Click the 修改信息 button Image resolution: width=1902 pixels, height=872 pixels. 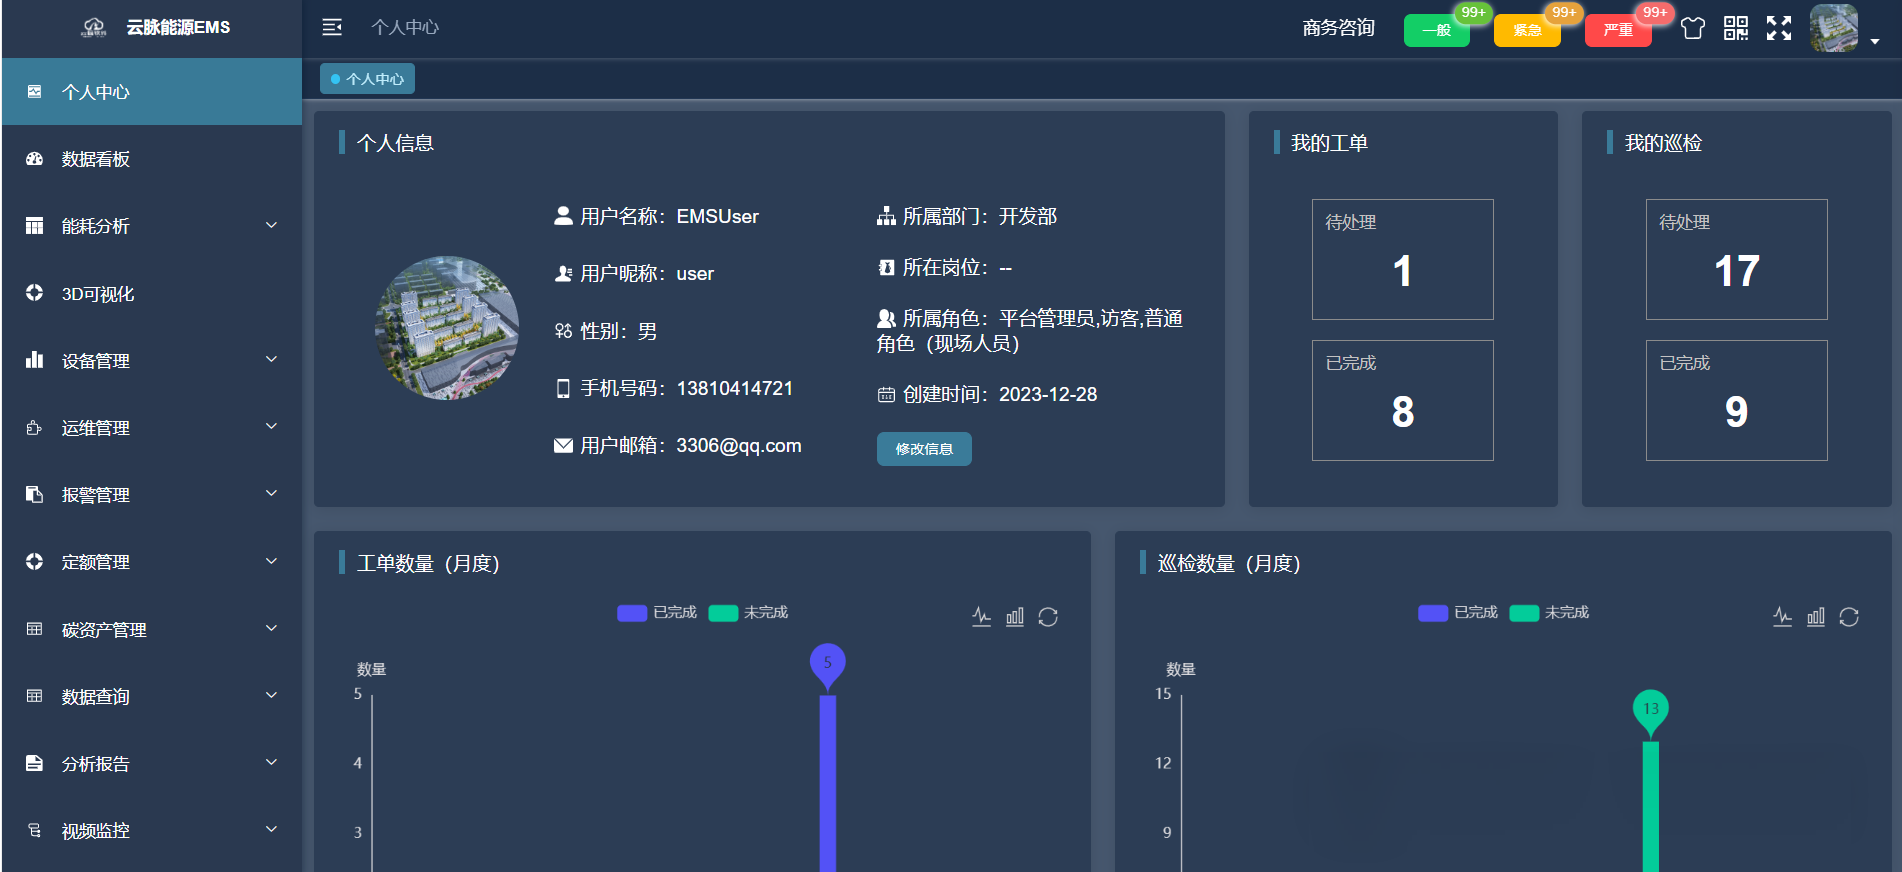[923, 449]
